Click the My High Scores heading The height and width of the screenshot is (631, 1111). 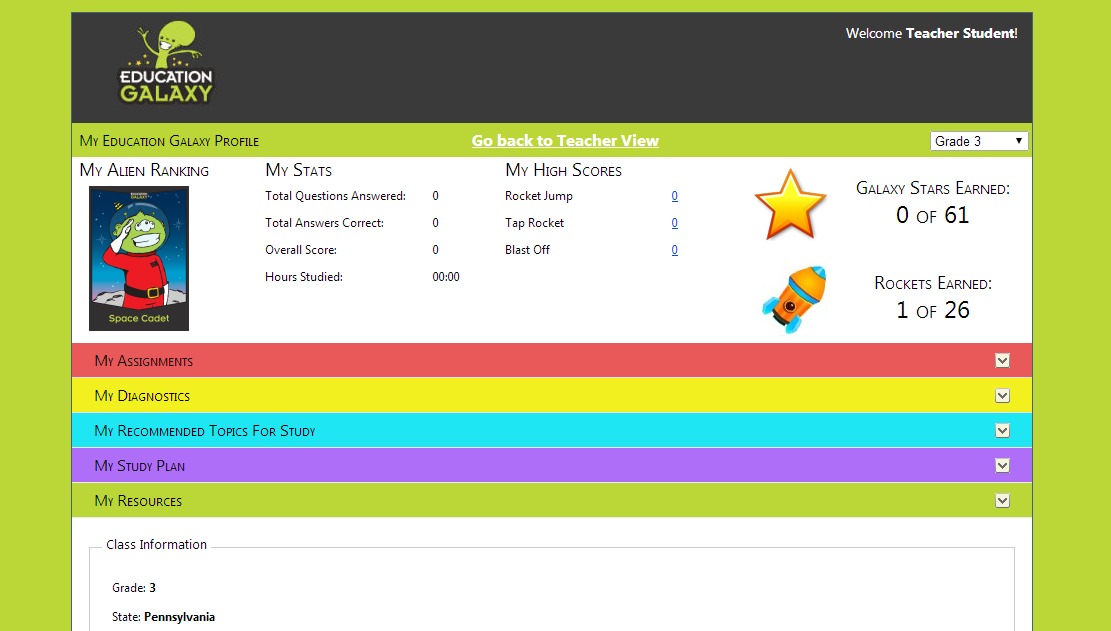point(563,171)
